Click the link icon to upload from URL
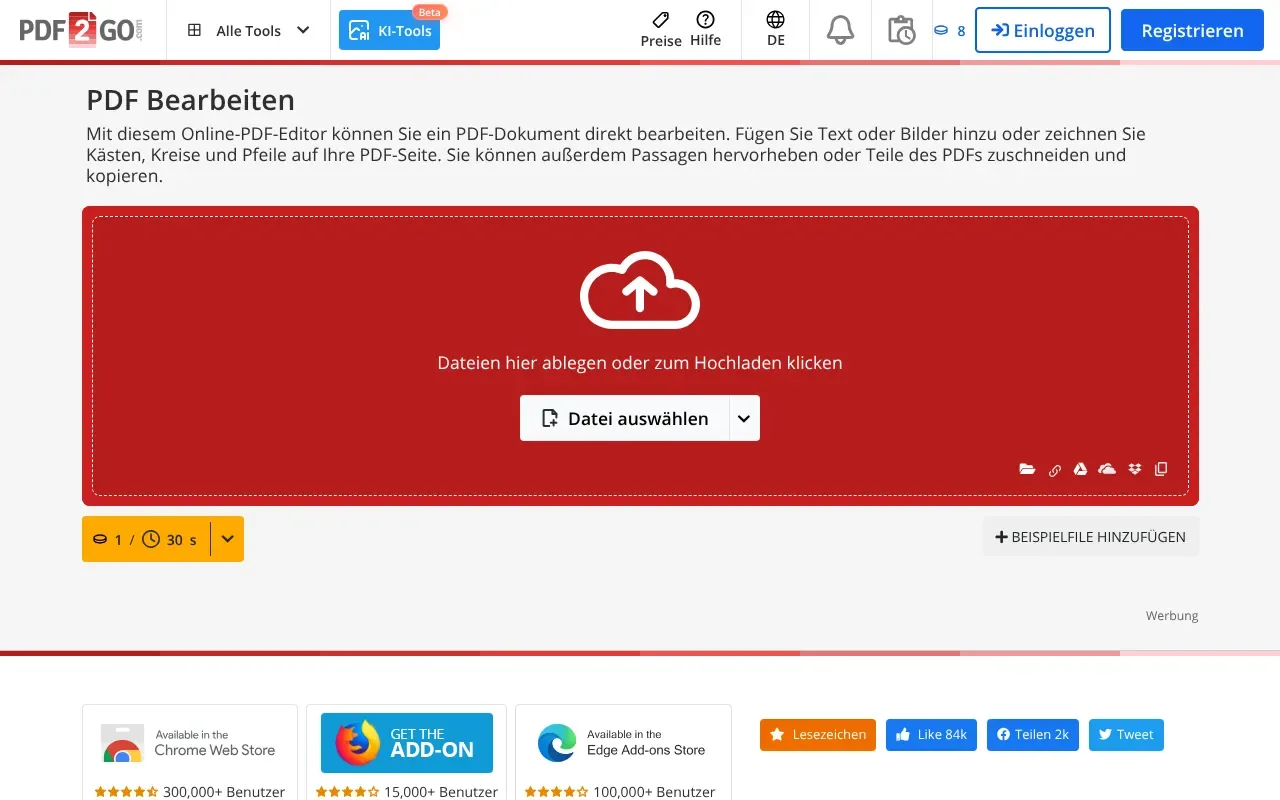The image size is (1280, 800). point(1054,470)
